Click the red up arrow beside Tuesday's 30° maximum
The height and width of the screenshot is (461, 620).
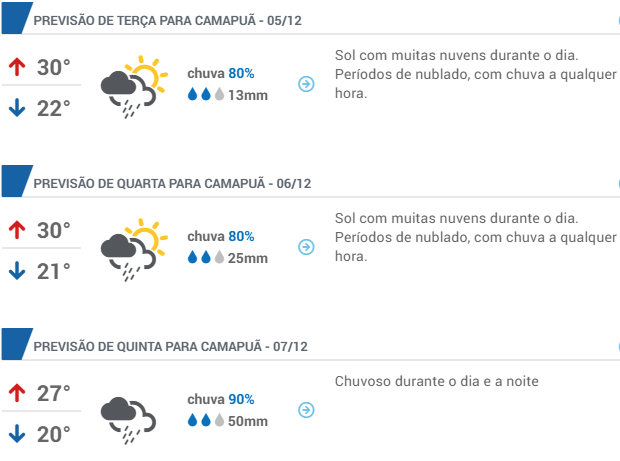[x=16, y=68]
